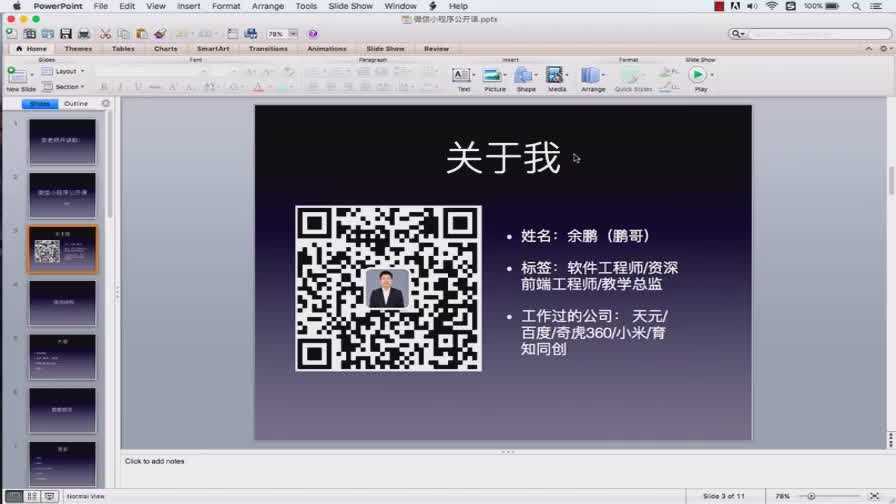896x504 pixels.
Task: Select slide 4 thumbnail
Action: pos(63,303)
